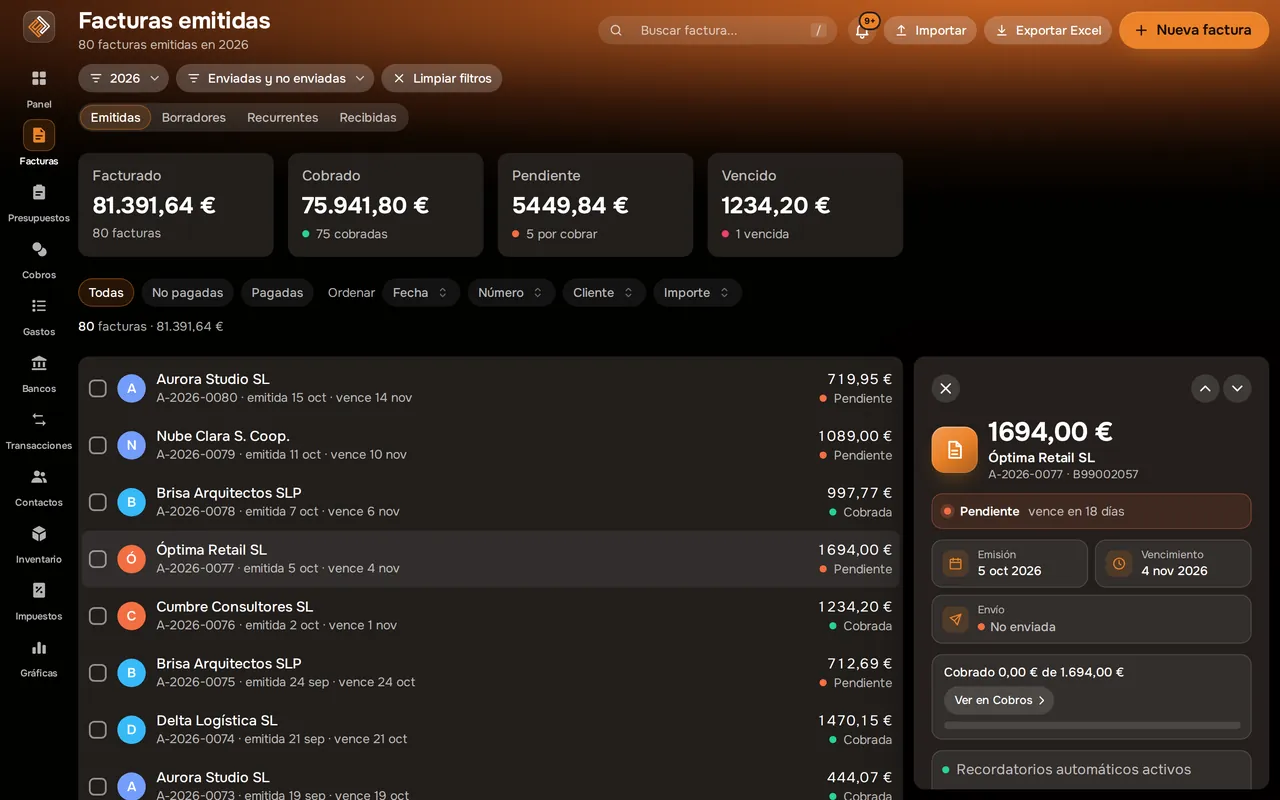
Task: Click the Nueva factura button
Action: 1194,30
